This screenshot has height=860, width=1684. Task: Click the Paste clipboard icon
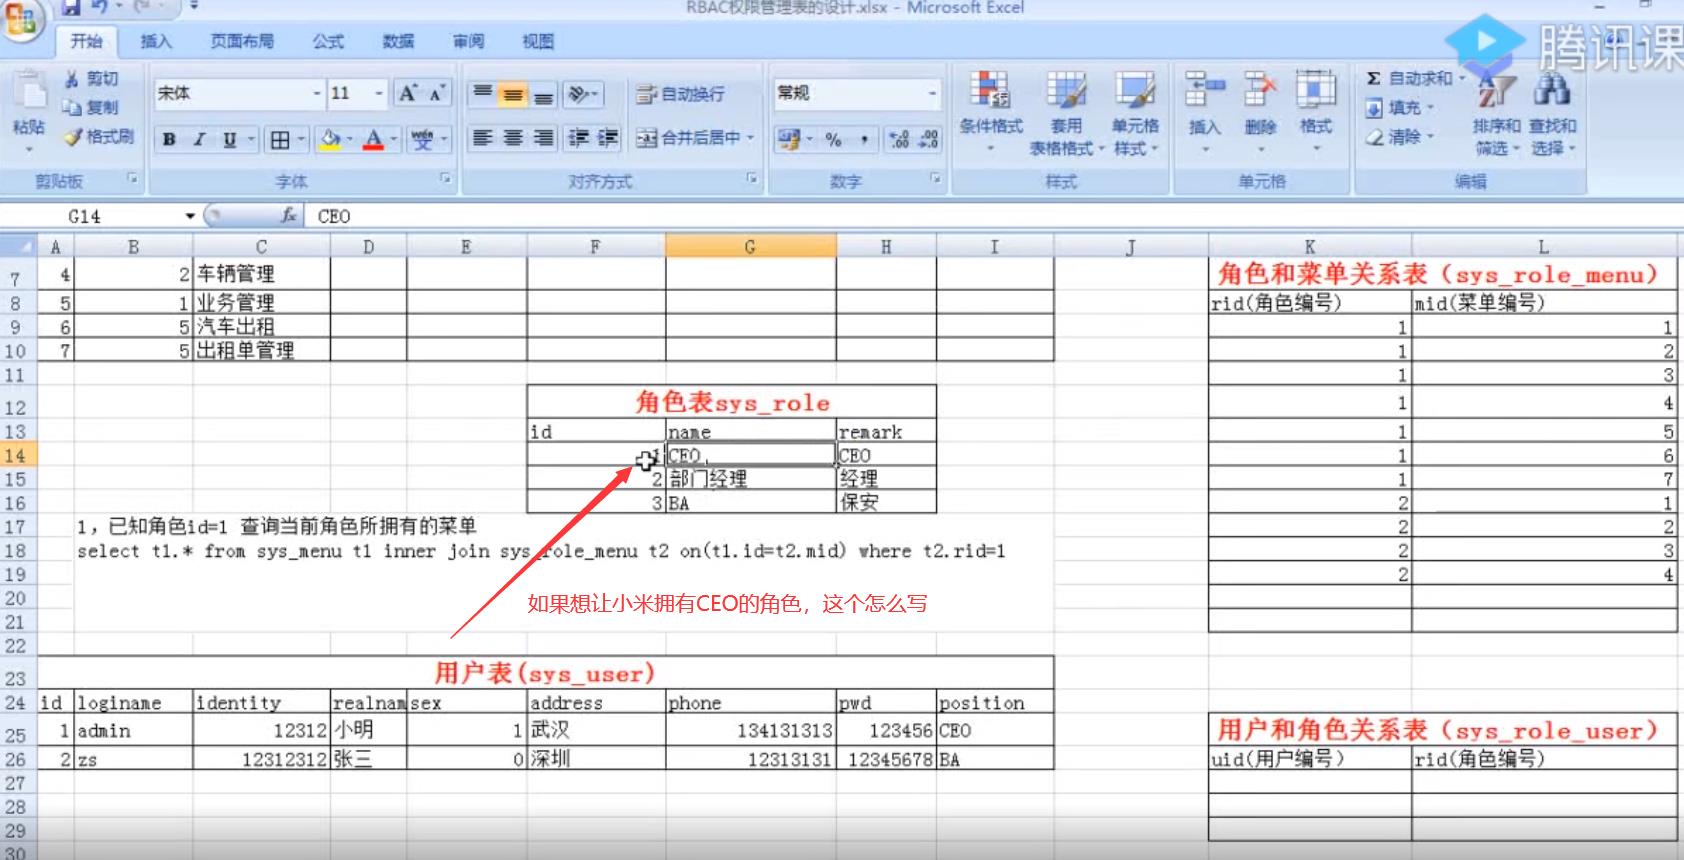coord(29,92)
